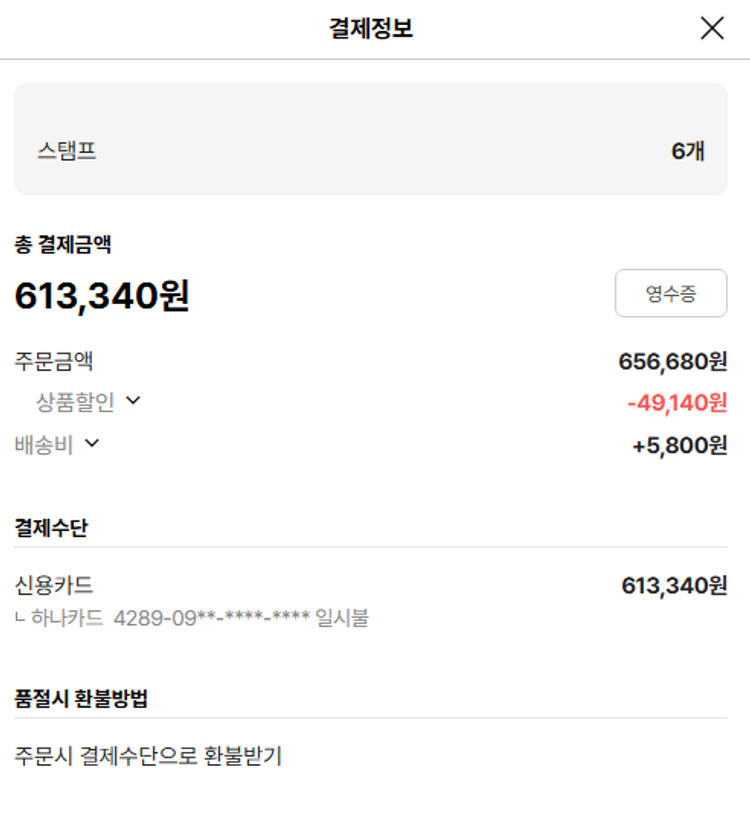Click the +5,800원 shipping fee amount
The height and width of the screenshot is (825, 750).
pos(680,445)
